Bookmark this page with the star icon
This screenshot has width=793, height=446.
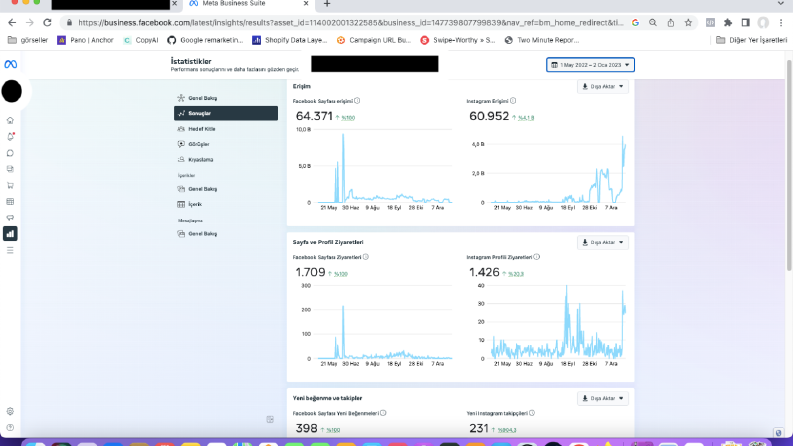coord(688,22)
